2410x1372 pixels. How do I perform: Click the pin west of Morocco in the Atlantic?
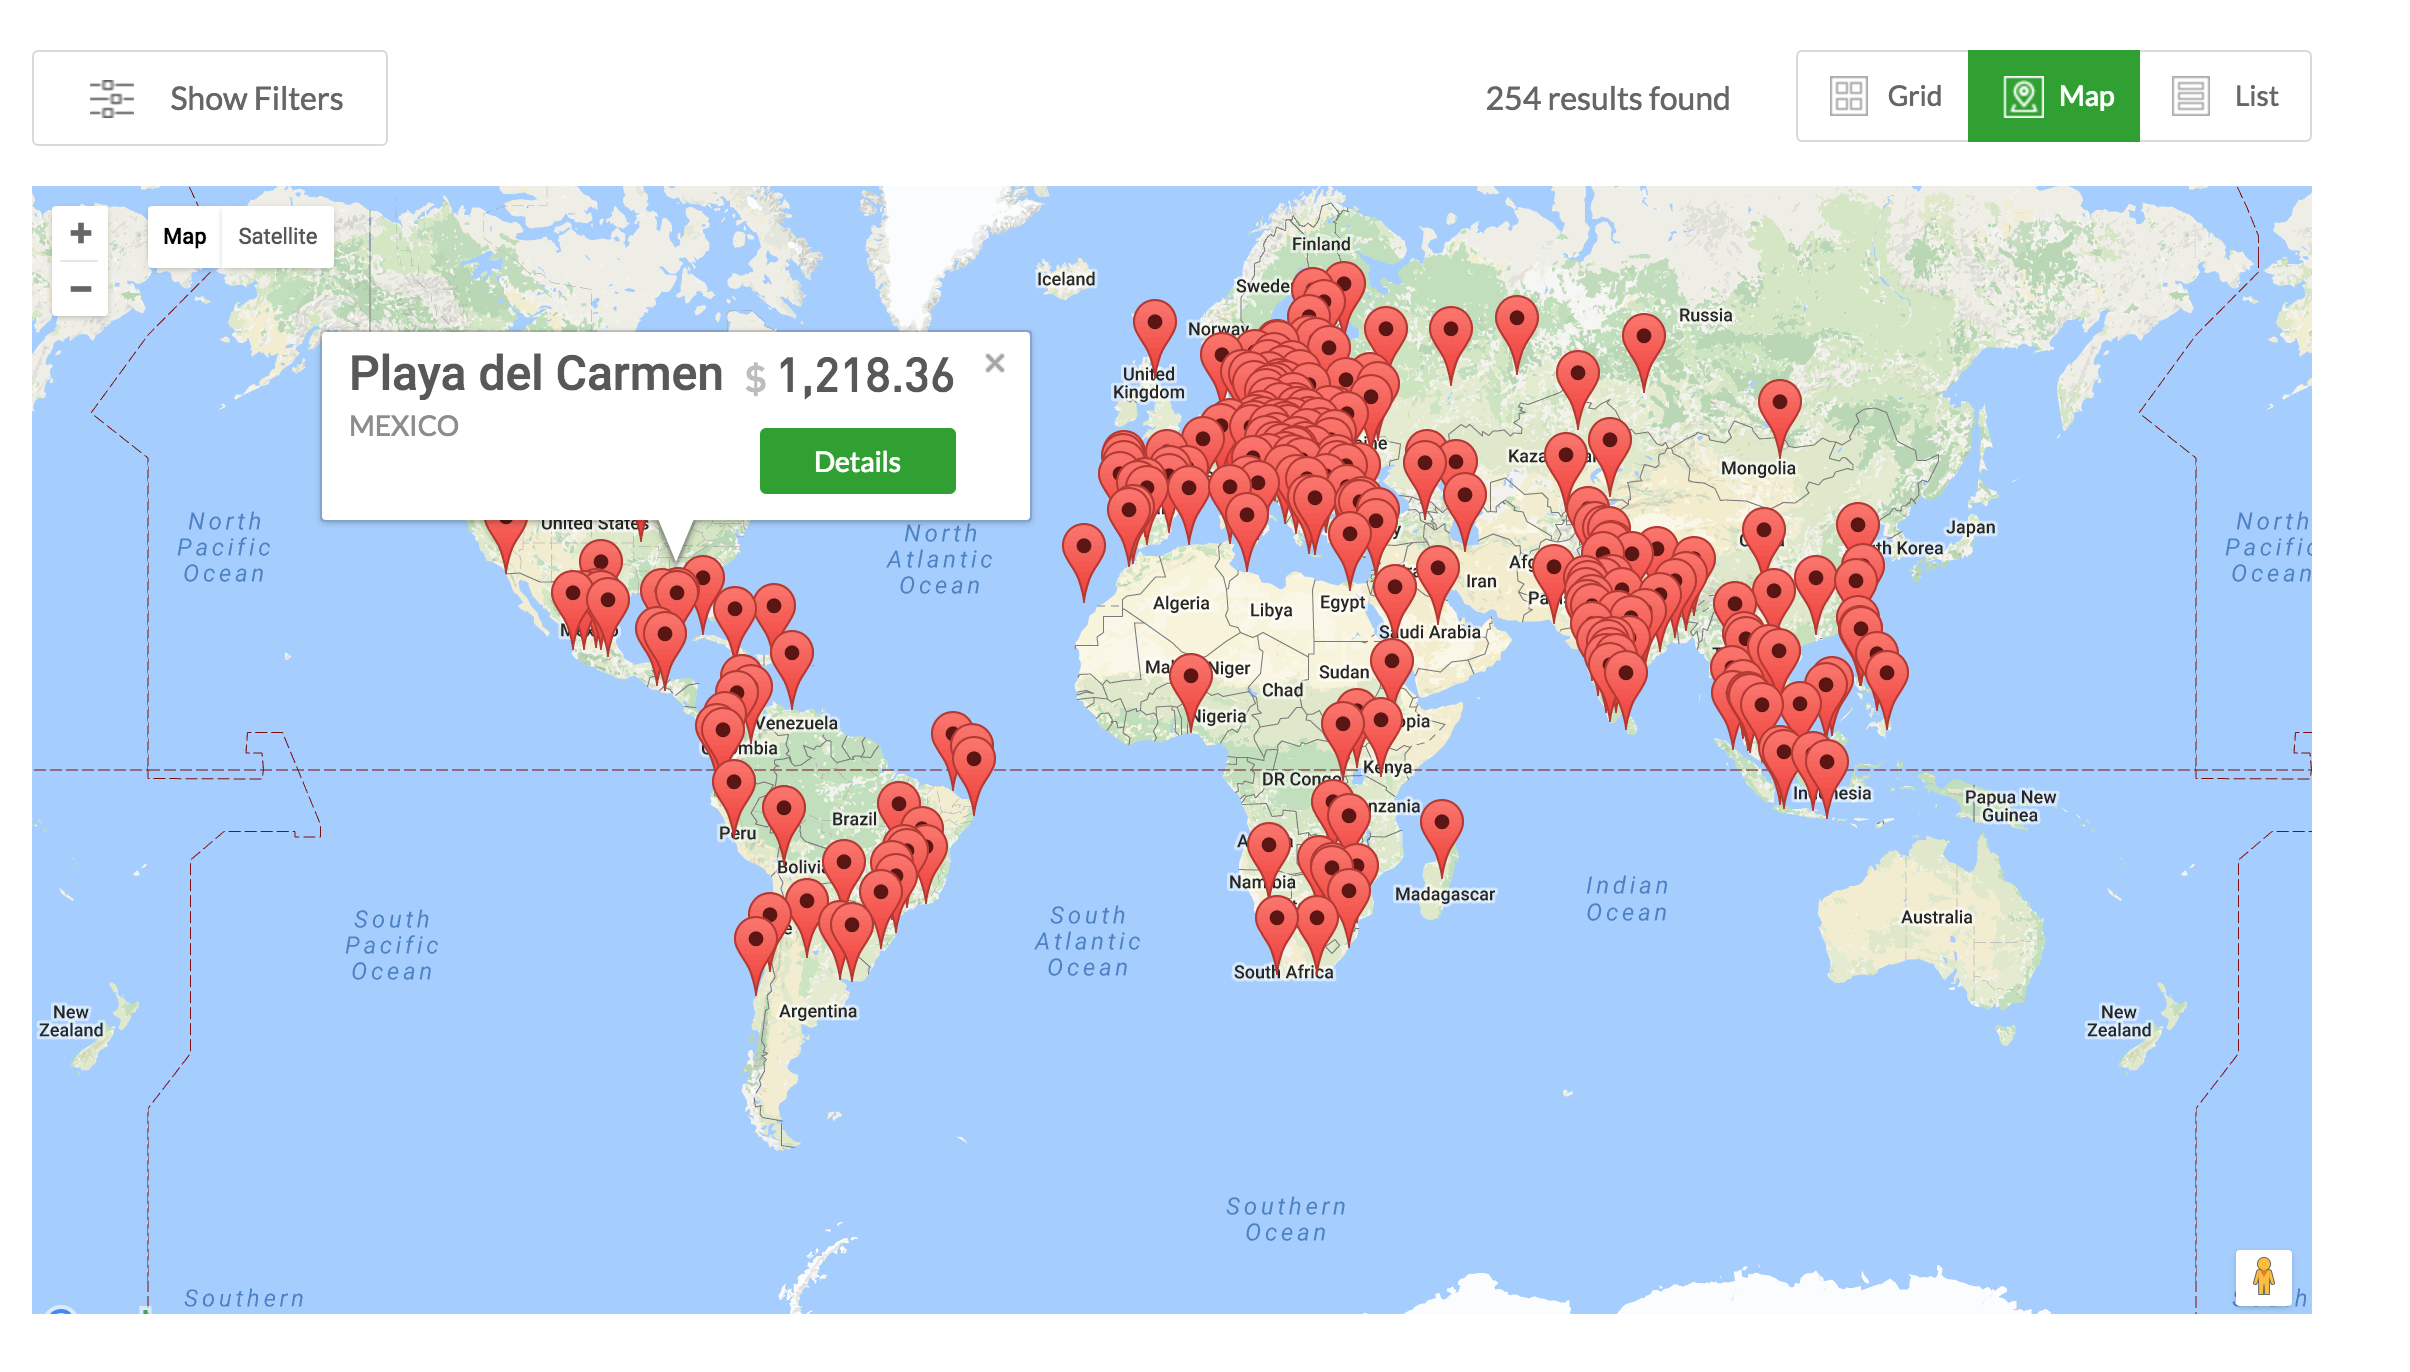(x=1083, y=549)
